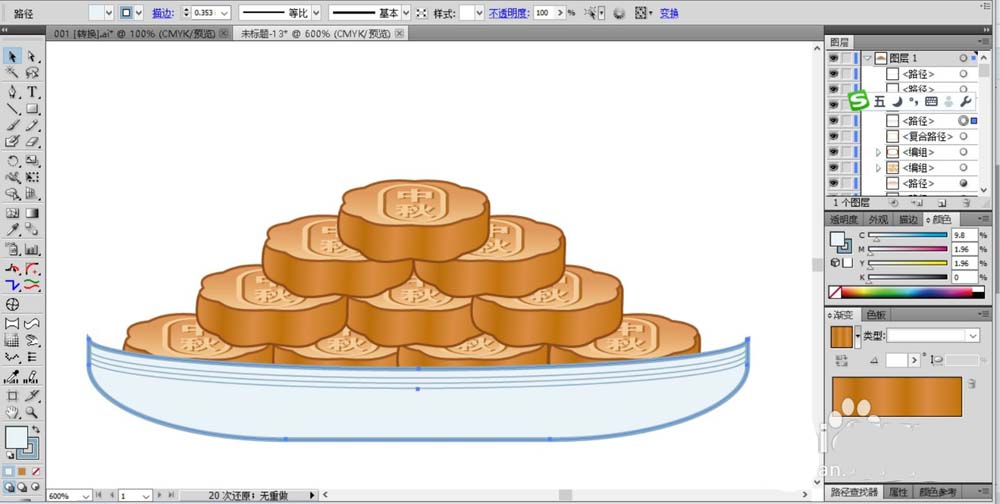1000x504 pixels.
Task: Click the orange gradient slider bar
Action: coord(897,396)
